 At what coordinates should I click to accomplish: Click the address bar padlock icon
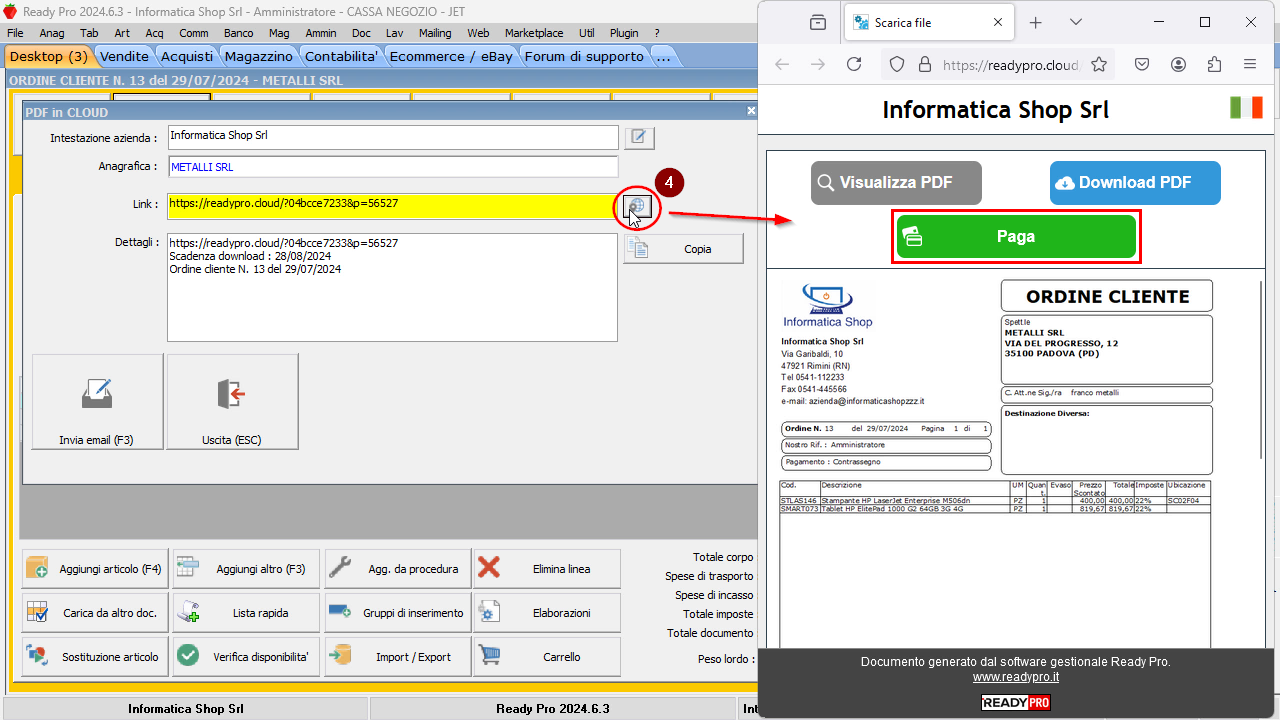point(924,64)
